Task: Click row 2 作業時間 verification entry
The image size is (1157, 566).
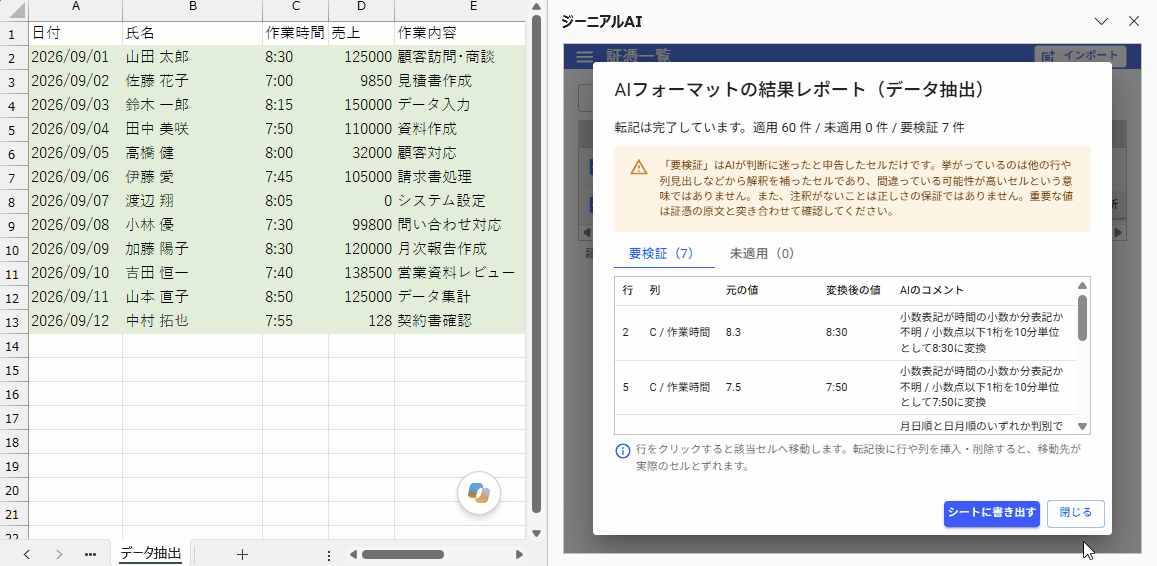Action: point(845,333)
